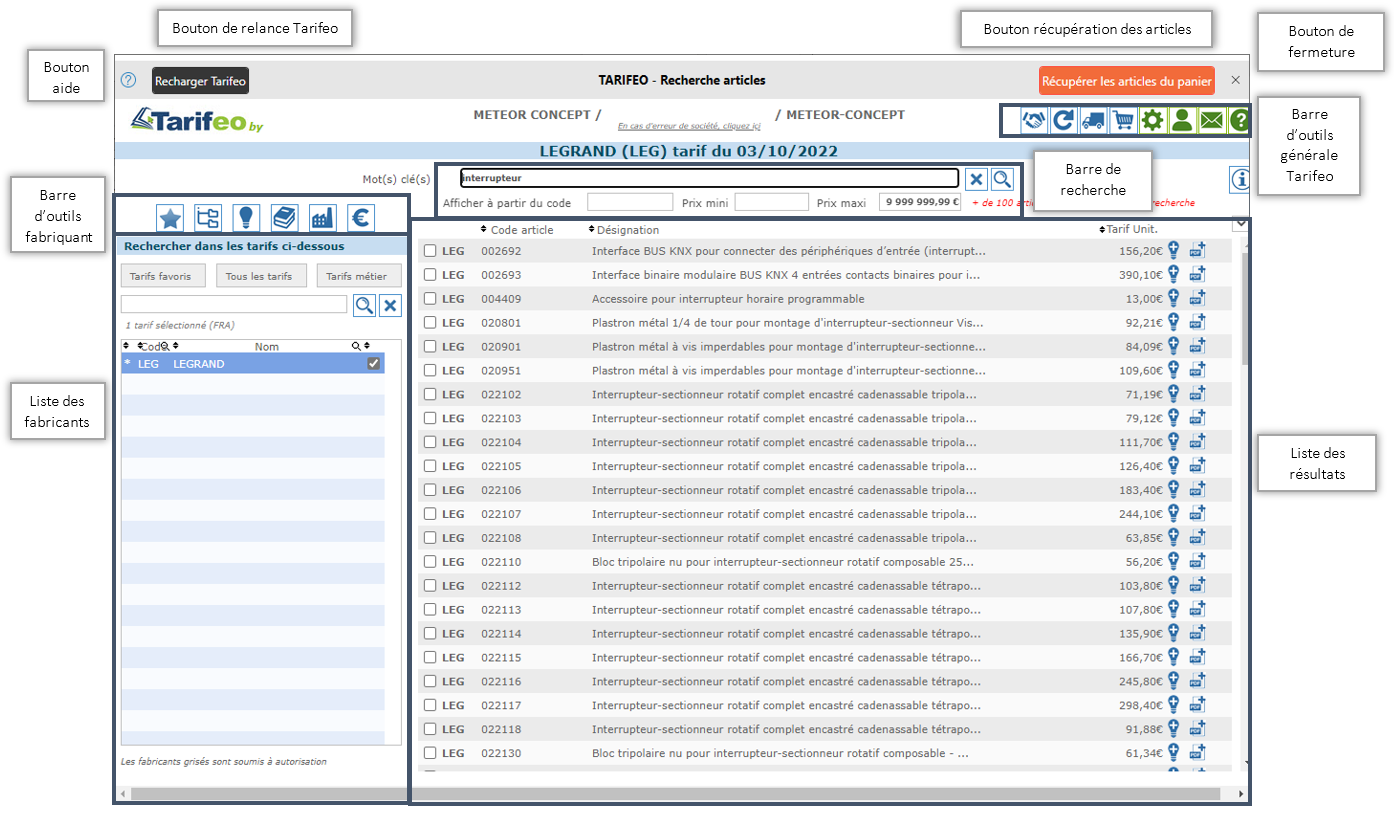Close the Tarifeo search window

pyautogui.click(x=1235, y=80)
